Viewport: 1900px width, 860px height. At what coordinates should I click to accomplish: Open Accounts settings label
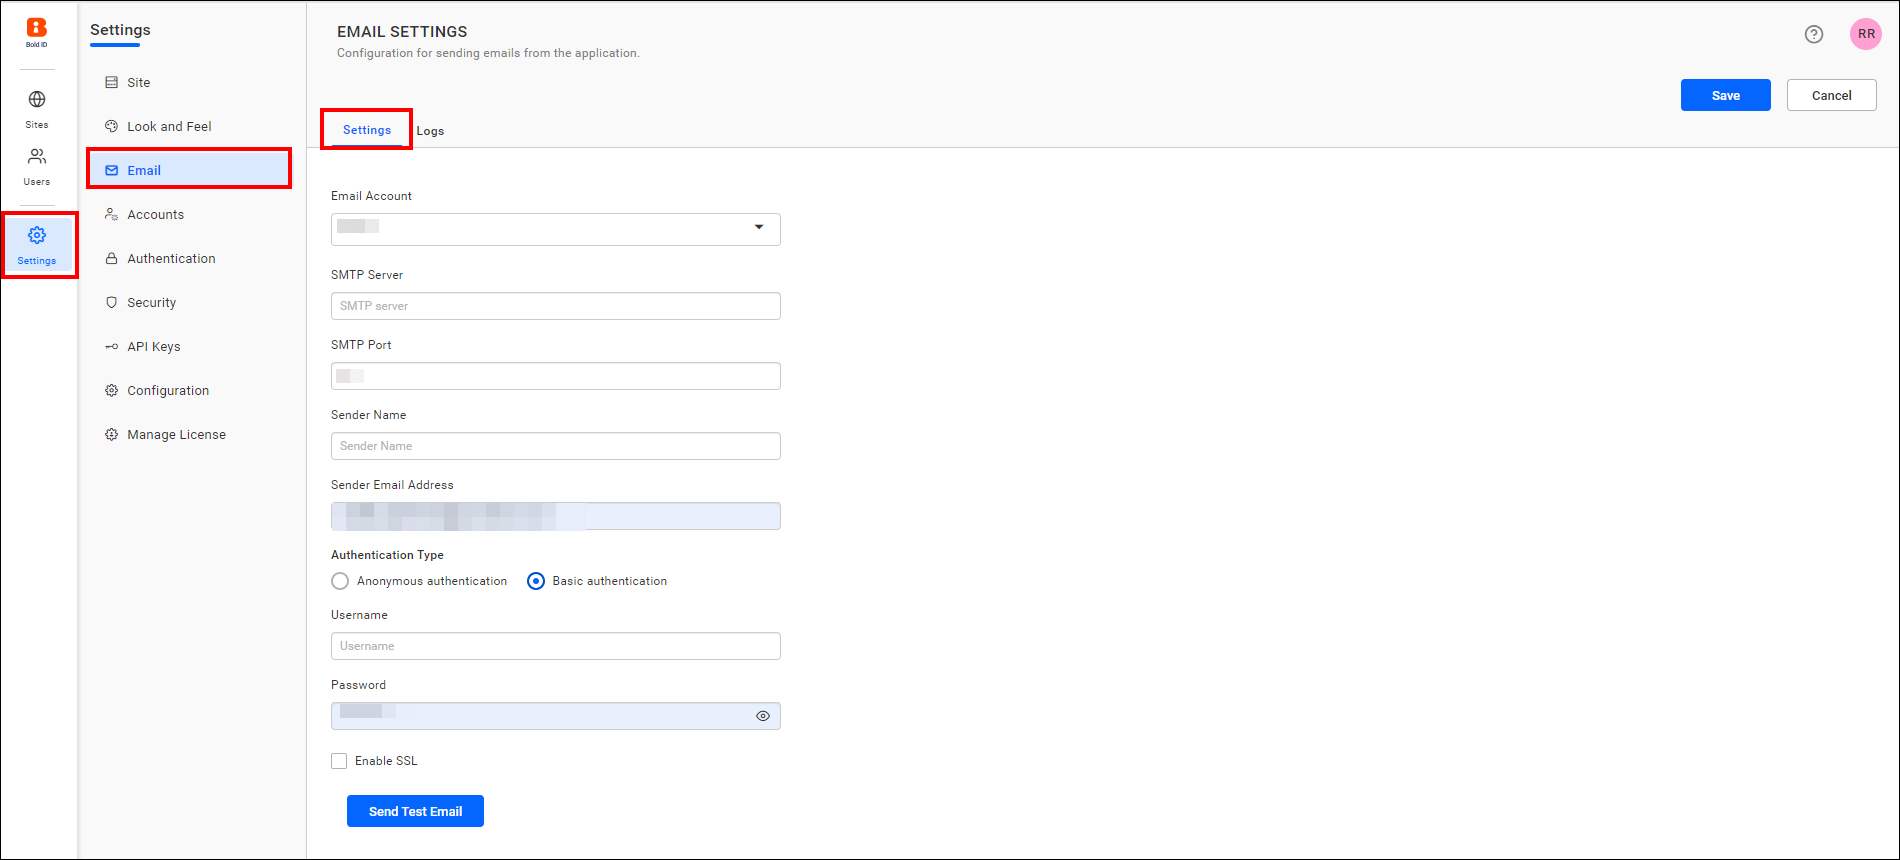pyautogui.click(x=155, y=215)
